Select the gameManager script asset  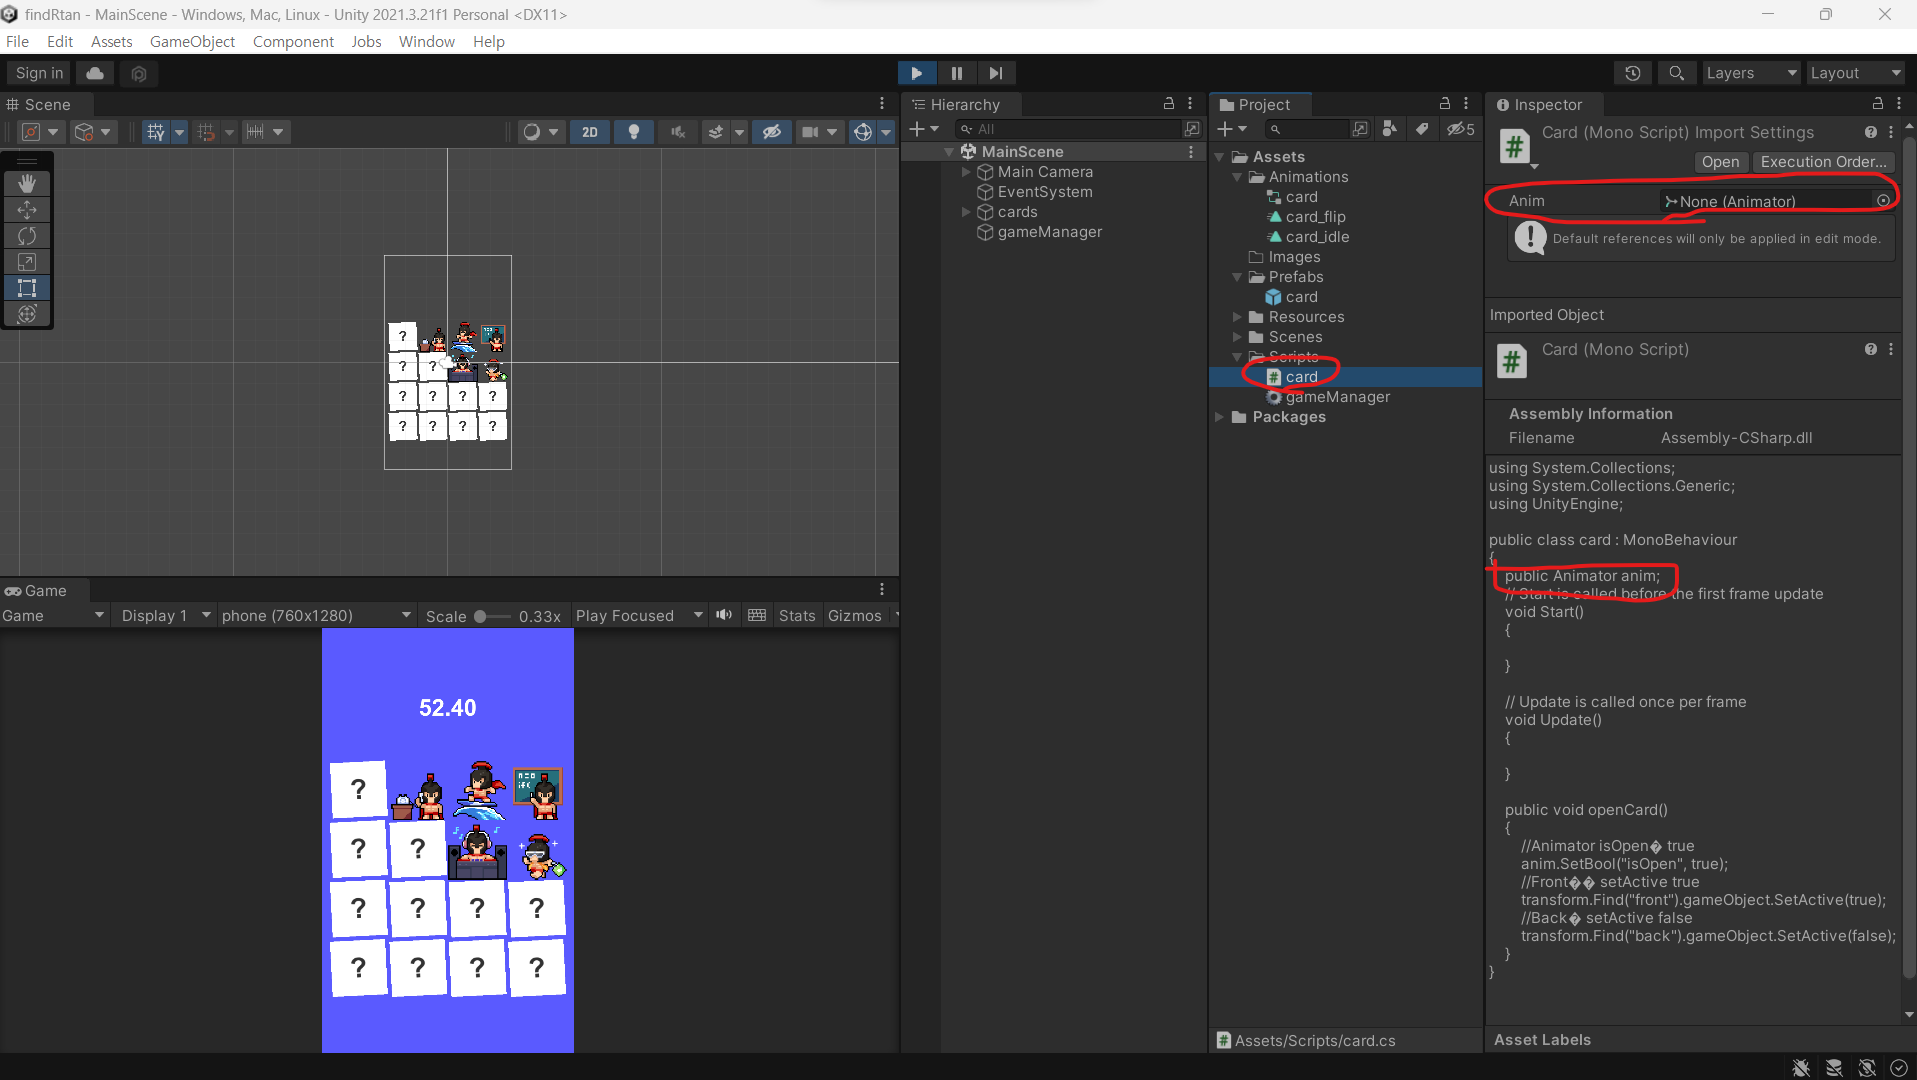click(1337, 397)
